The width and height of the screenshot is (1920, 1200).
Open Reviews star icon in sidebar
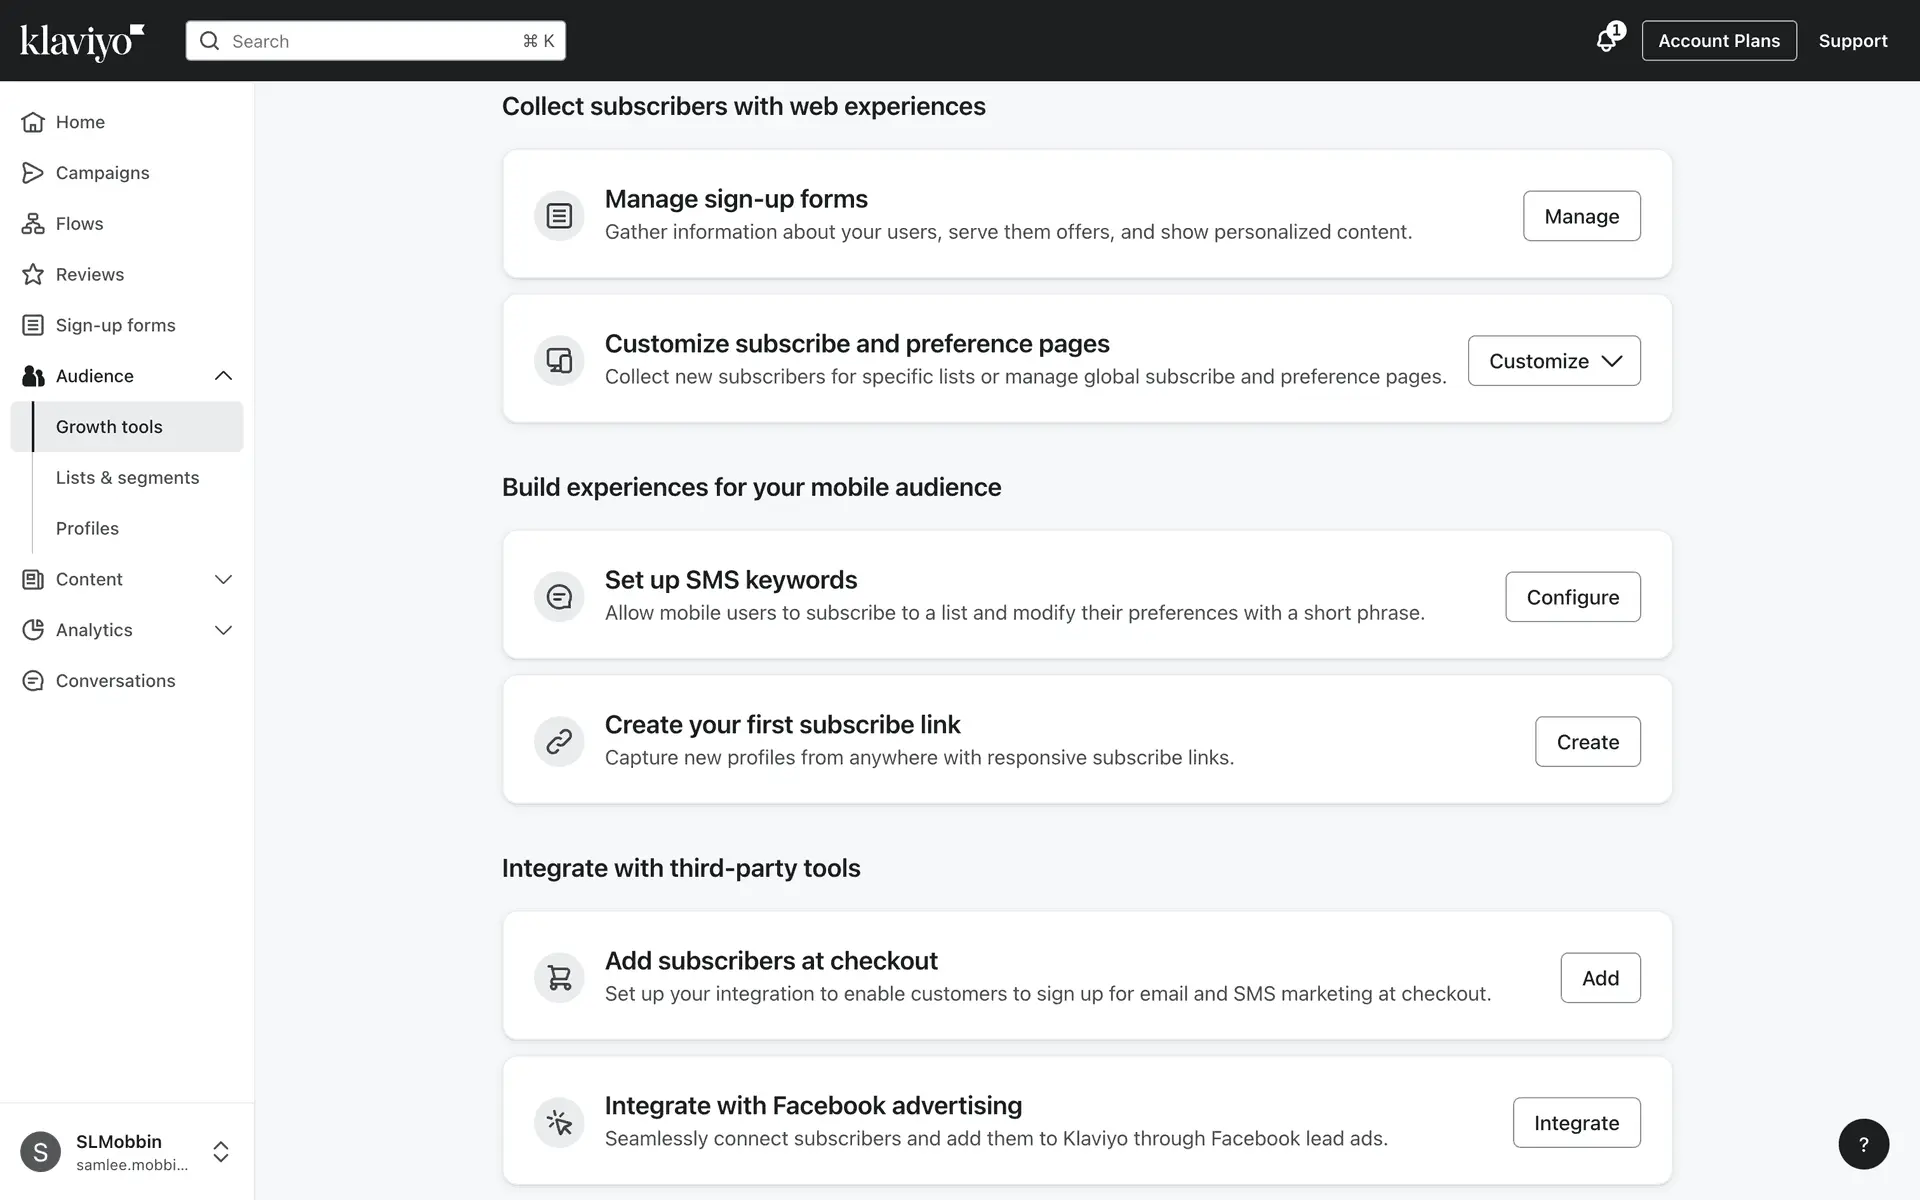click(33, 275)
